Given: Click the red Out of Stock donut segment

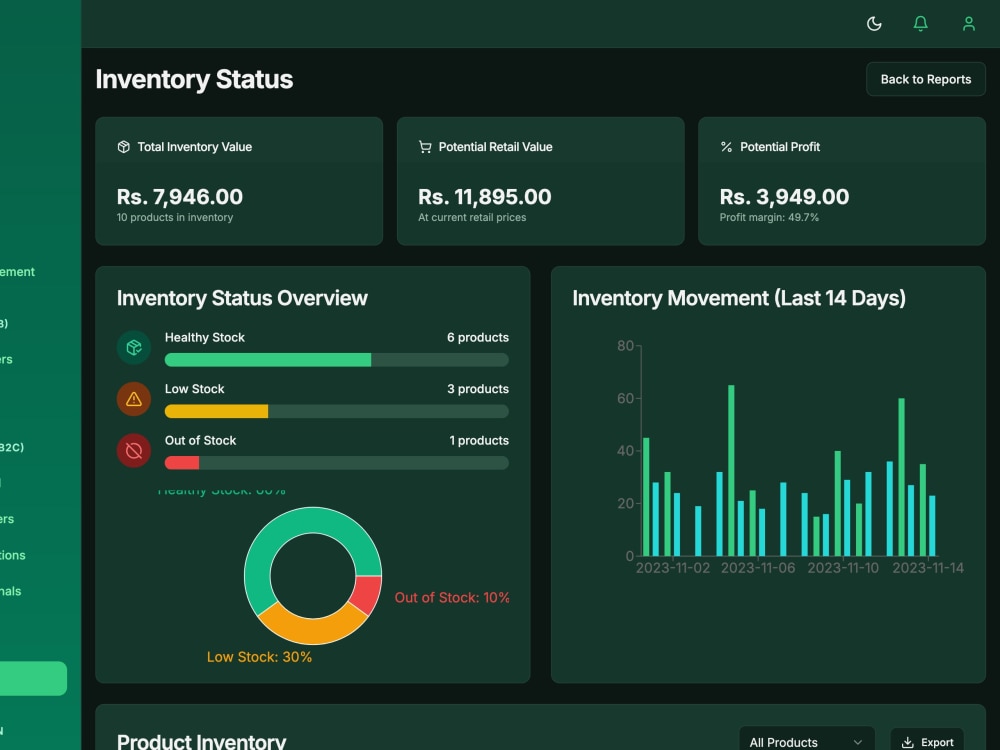Looking at the screenshot, I should pos(367,592).
